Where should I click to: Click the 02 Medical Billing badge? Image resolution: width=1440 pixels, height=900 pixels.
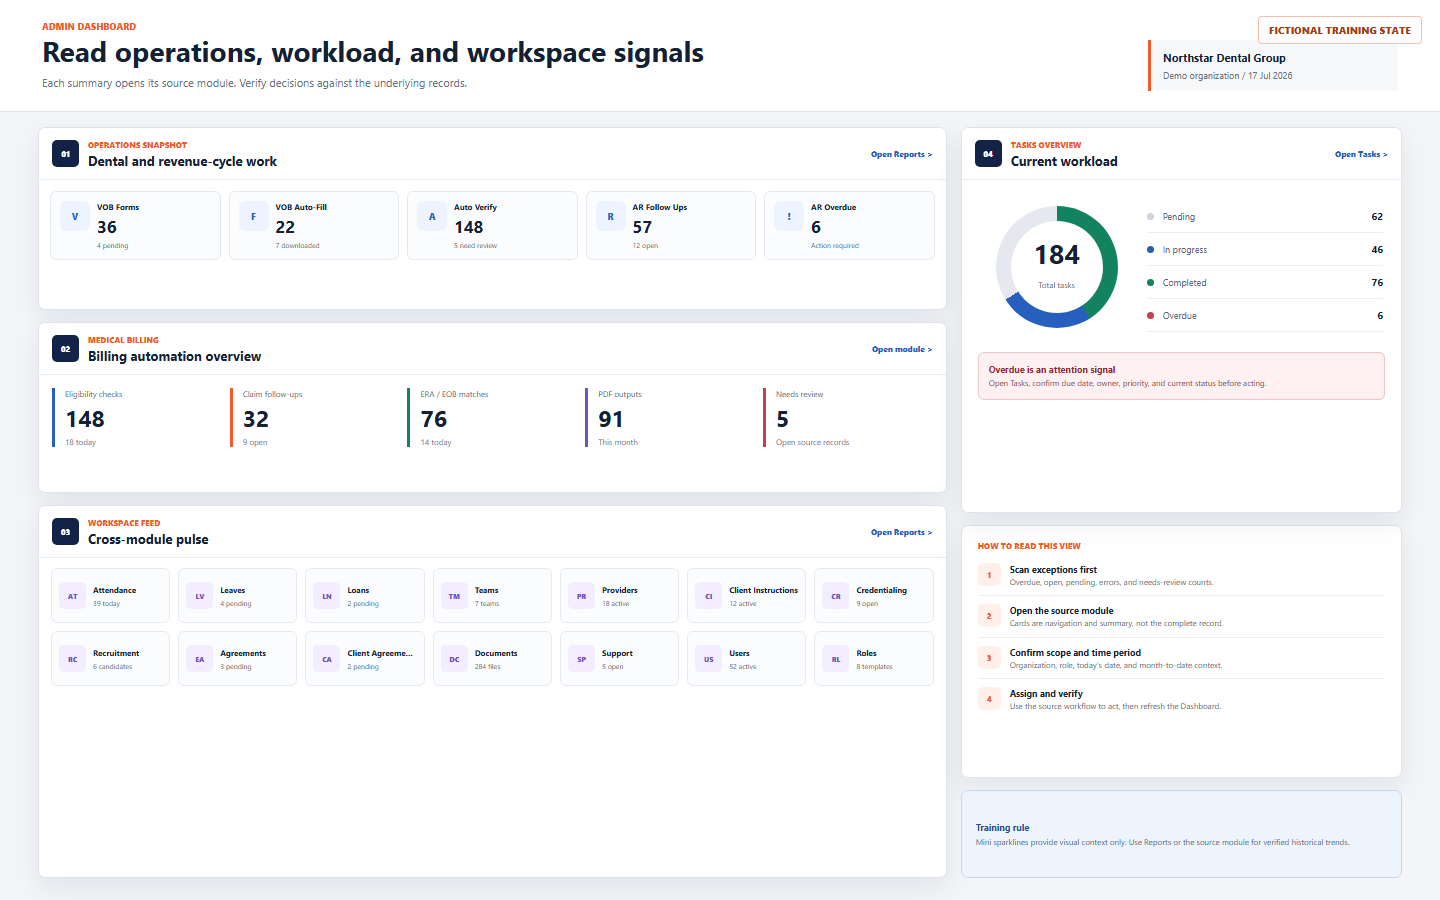(65, 349)
